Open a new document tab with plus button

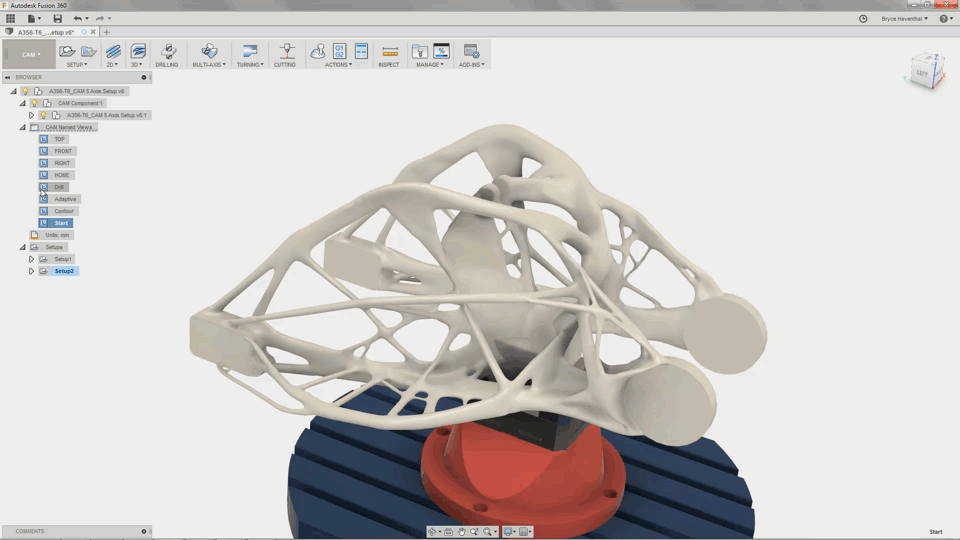coord(107,32)
